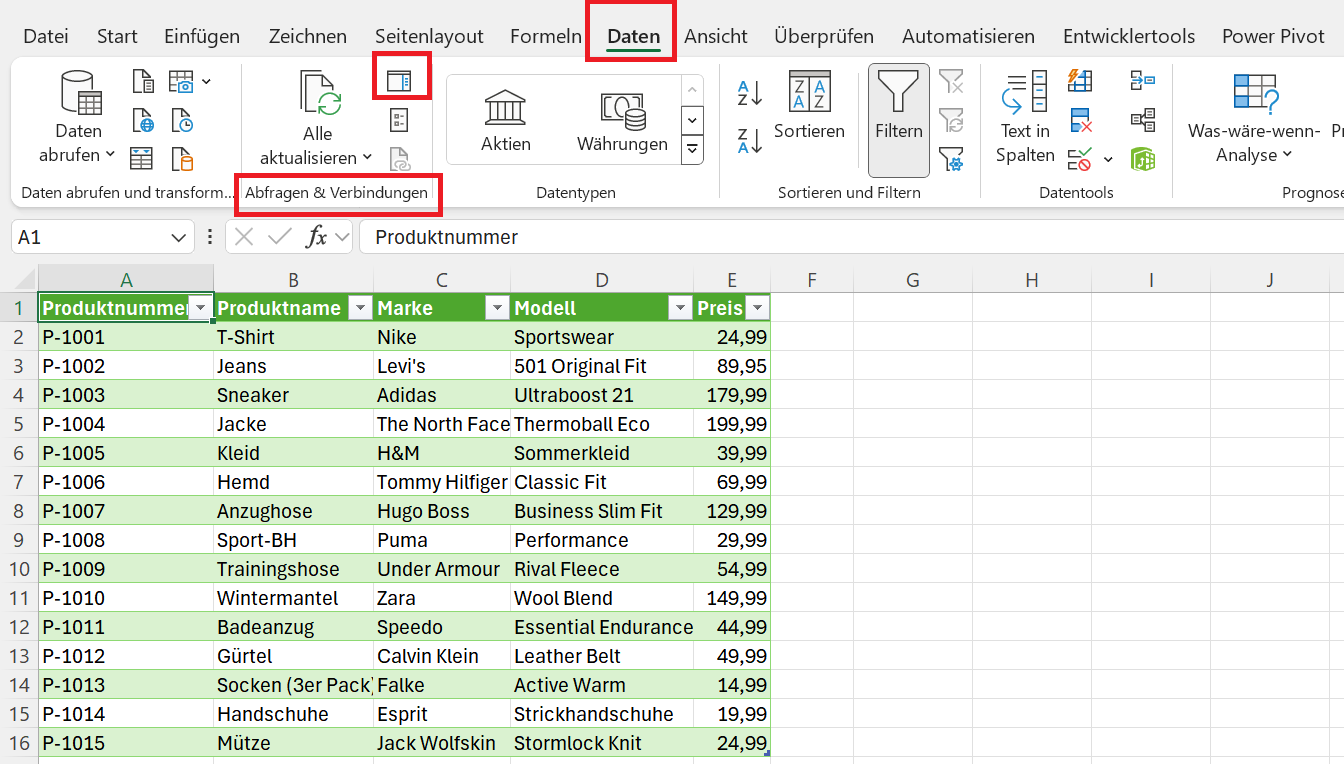Click the Remove Duplicates icon
Viewport: 1344px width, 764px height.
coord(1080,121)
